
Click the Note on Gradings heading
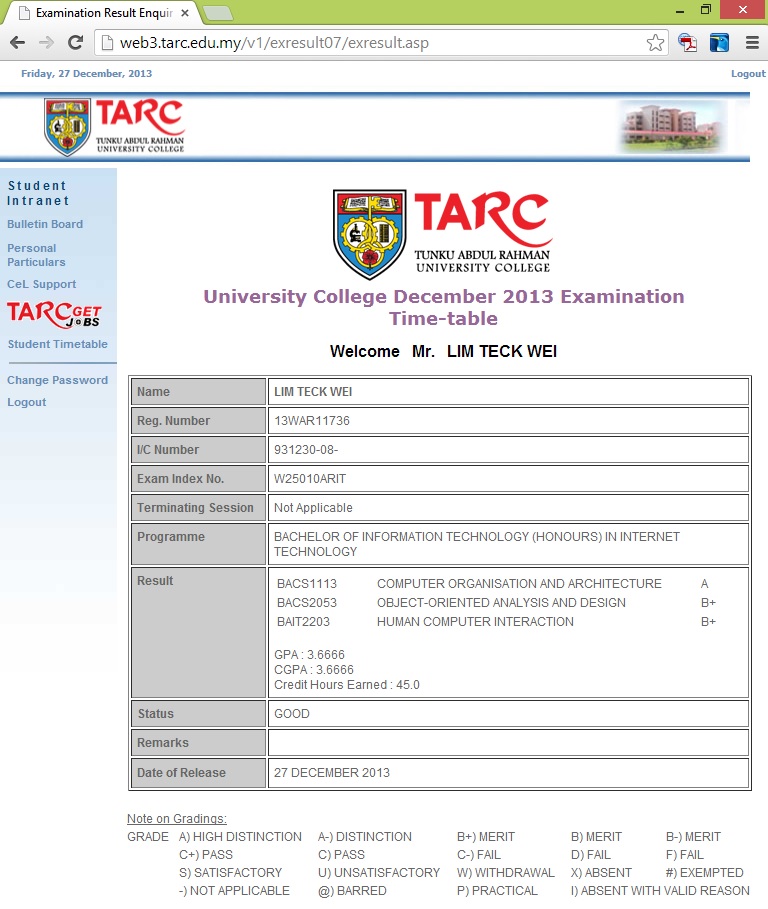177,819
